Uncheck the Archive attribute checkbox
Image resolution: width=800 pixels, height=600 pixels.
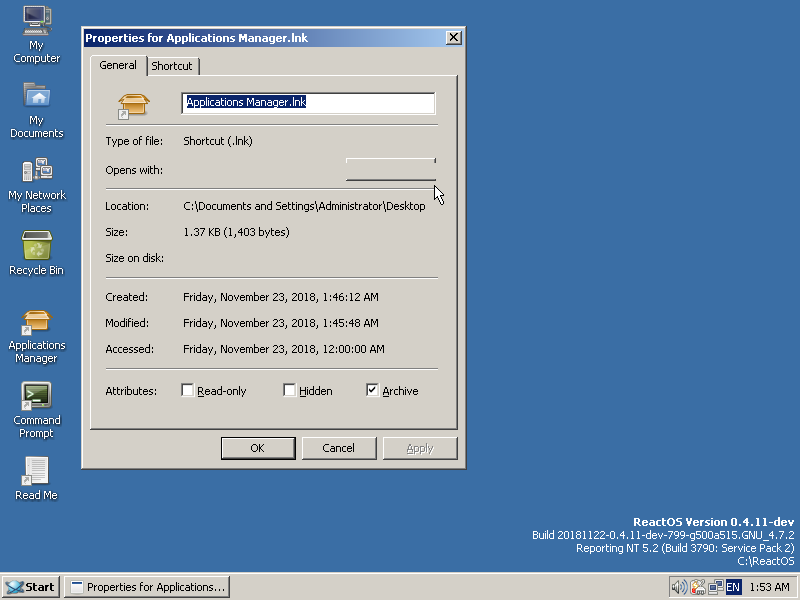[x=372, y=390]
